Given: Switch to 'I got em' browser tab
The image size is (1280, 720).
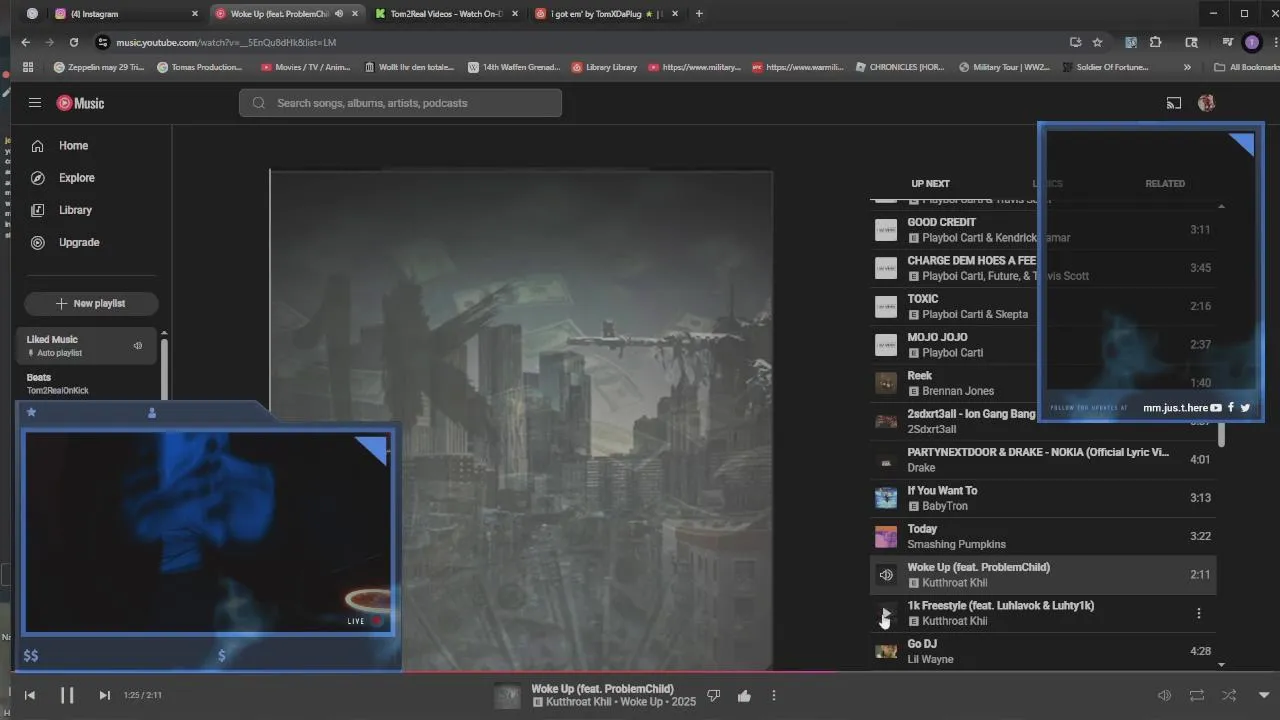Looking at the screenshot, I should [607, 14].
